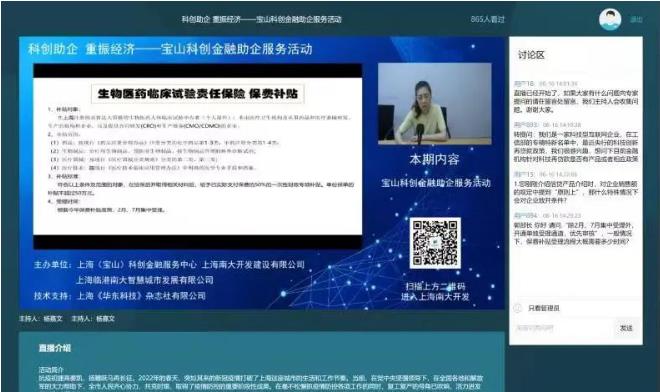
Task: Click the first 主持人 host name
Action: (x=53, y=319)
